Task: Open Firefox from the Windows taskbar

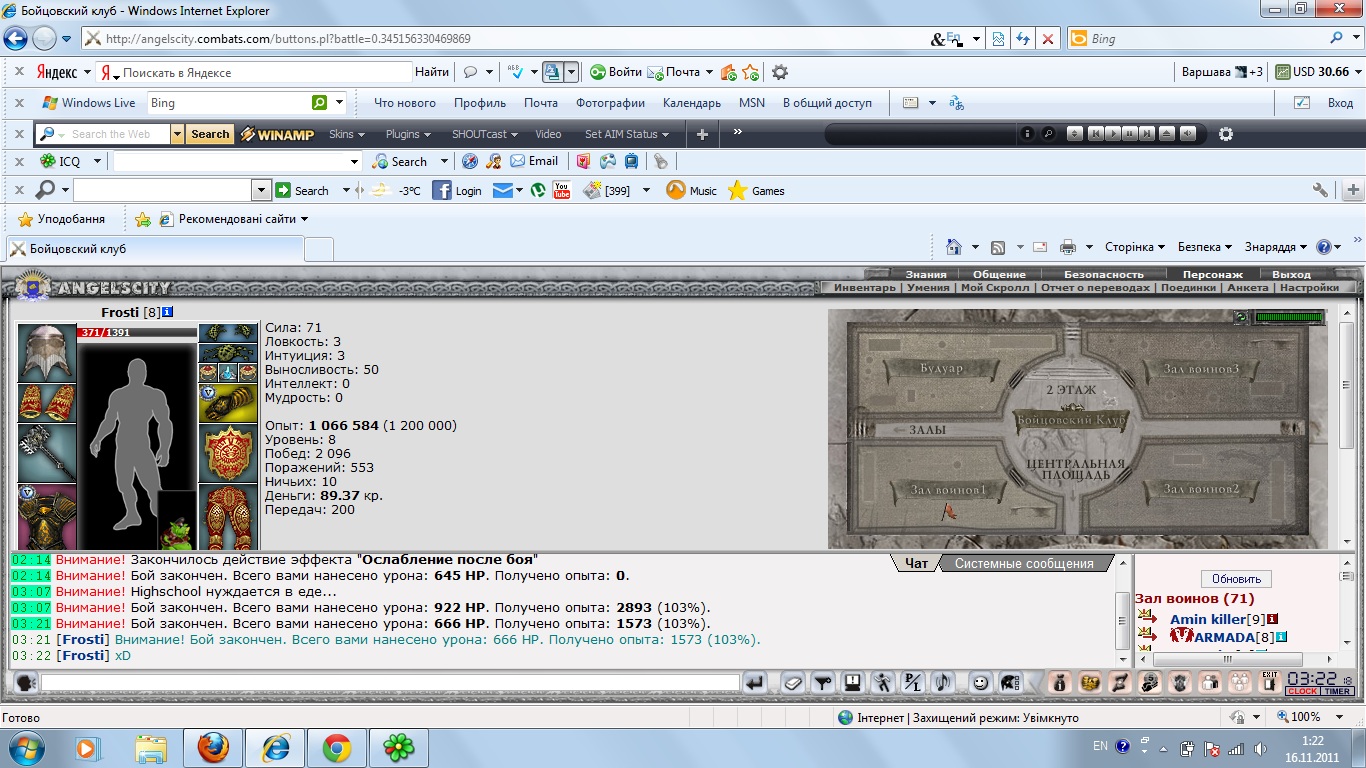Action: (x=212, y=747)
